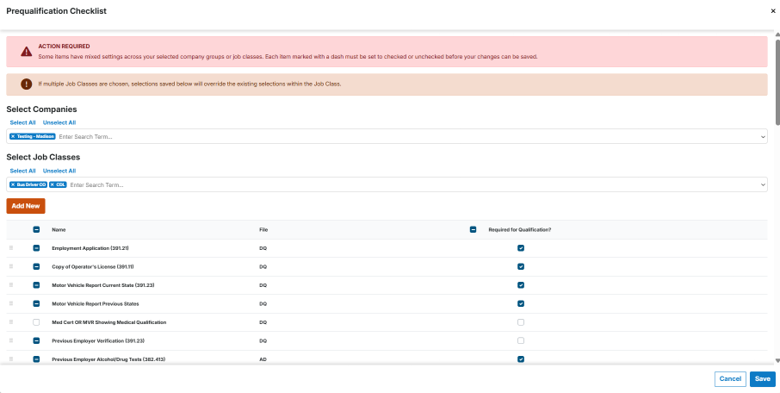The height and width of the screenshot is (393, 780).
Task: Select Previous Employer Verification (391.23) name
Action: click(98, 341)
